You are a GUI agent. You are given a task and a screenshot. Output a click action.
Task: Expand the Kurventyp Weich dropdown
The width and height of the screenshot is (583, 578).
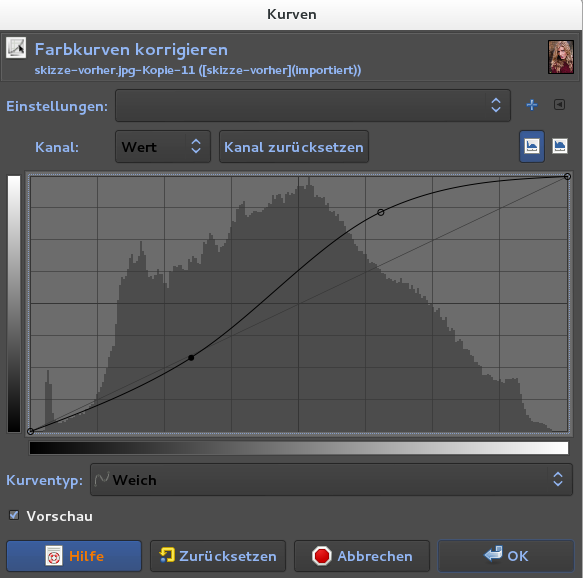tap(331, 479)
